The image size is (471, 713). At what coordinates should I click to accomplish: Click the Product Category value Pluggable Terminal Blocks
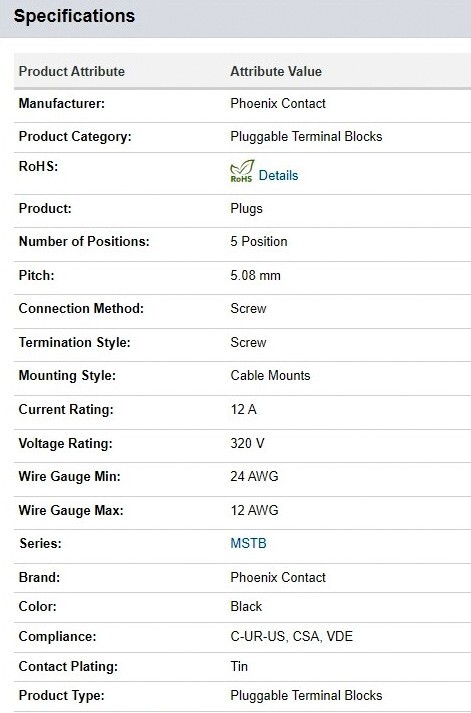click(306, 137)
